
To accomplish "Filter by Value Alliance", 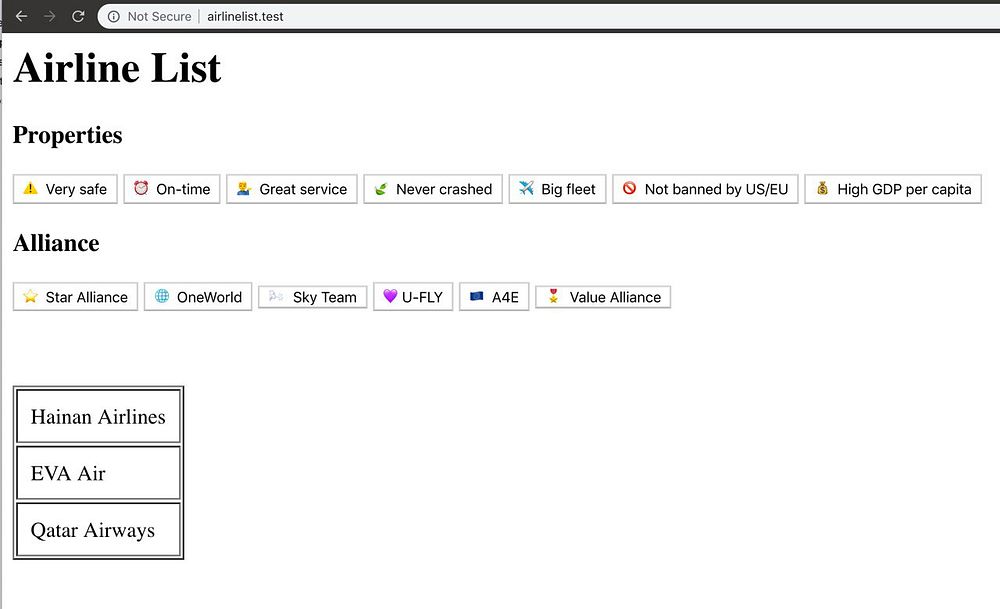I will click(x=603, y=297).
